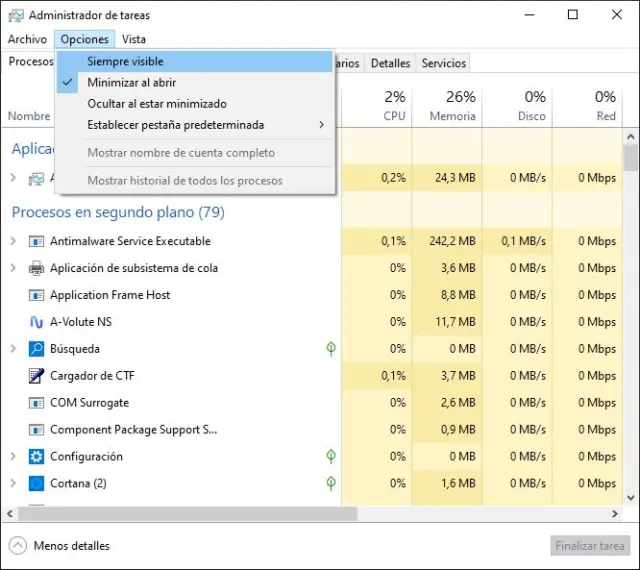Expand the Antimalware Service Executable row

[x=13, y=241]
